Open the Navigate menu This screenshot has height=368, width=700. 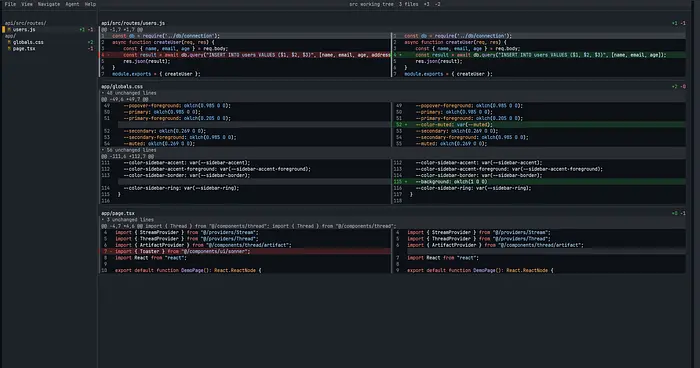pyautogui.click(x=49, y=4)
